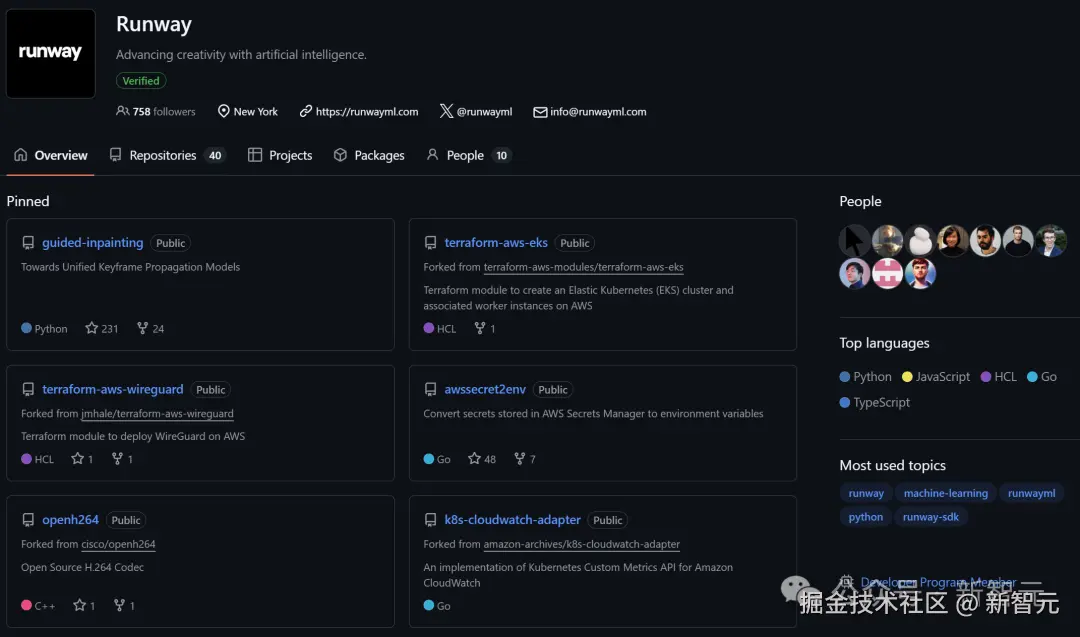
Task: Click the New York location pin icon
Action: click(223, 111)
